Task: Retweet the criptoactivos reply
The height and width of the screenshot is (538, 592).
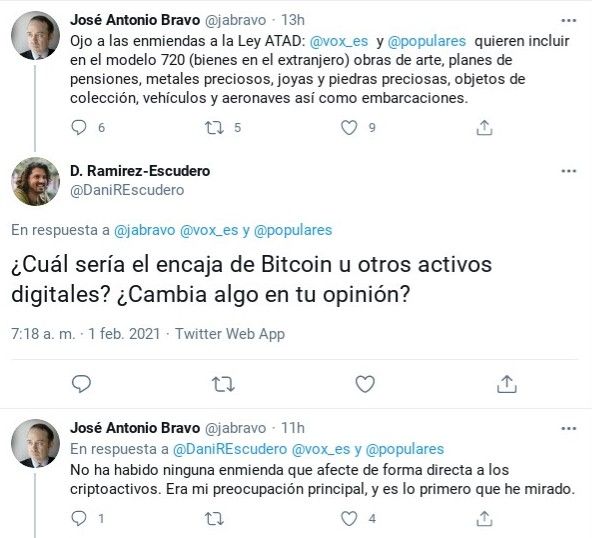Action: [214, 518]
